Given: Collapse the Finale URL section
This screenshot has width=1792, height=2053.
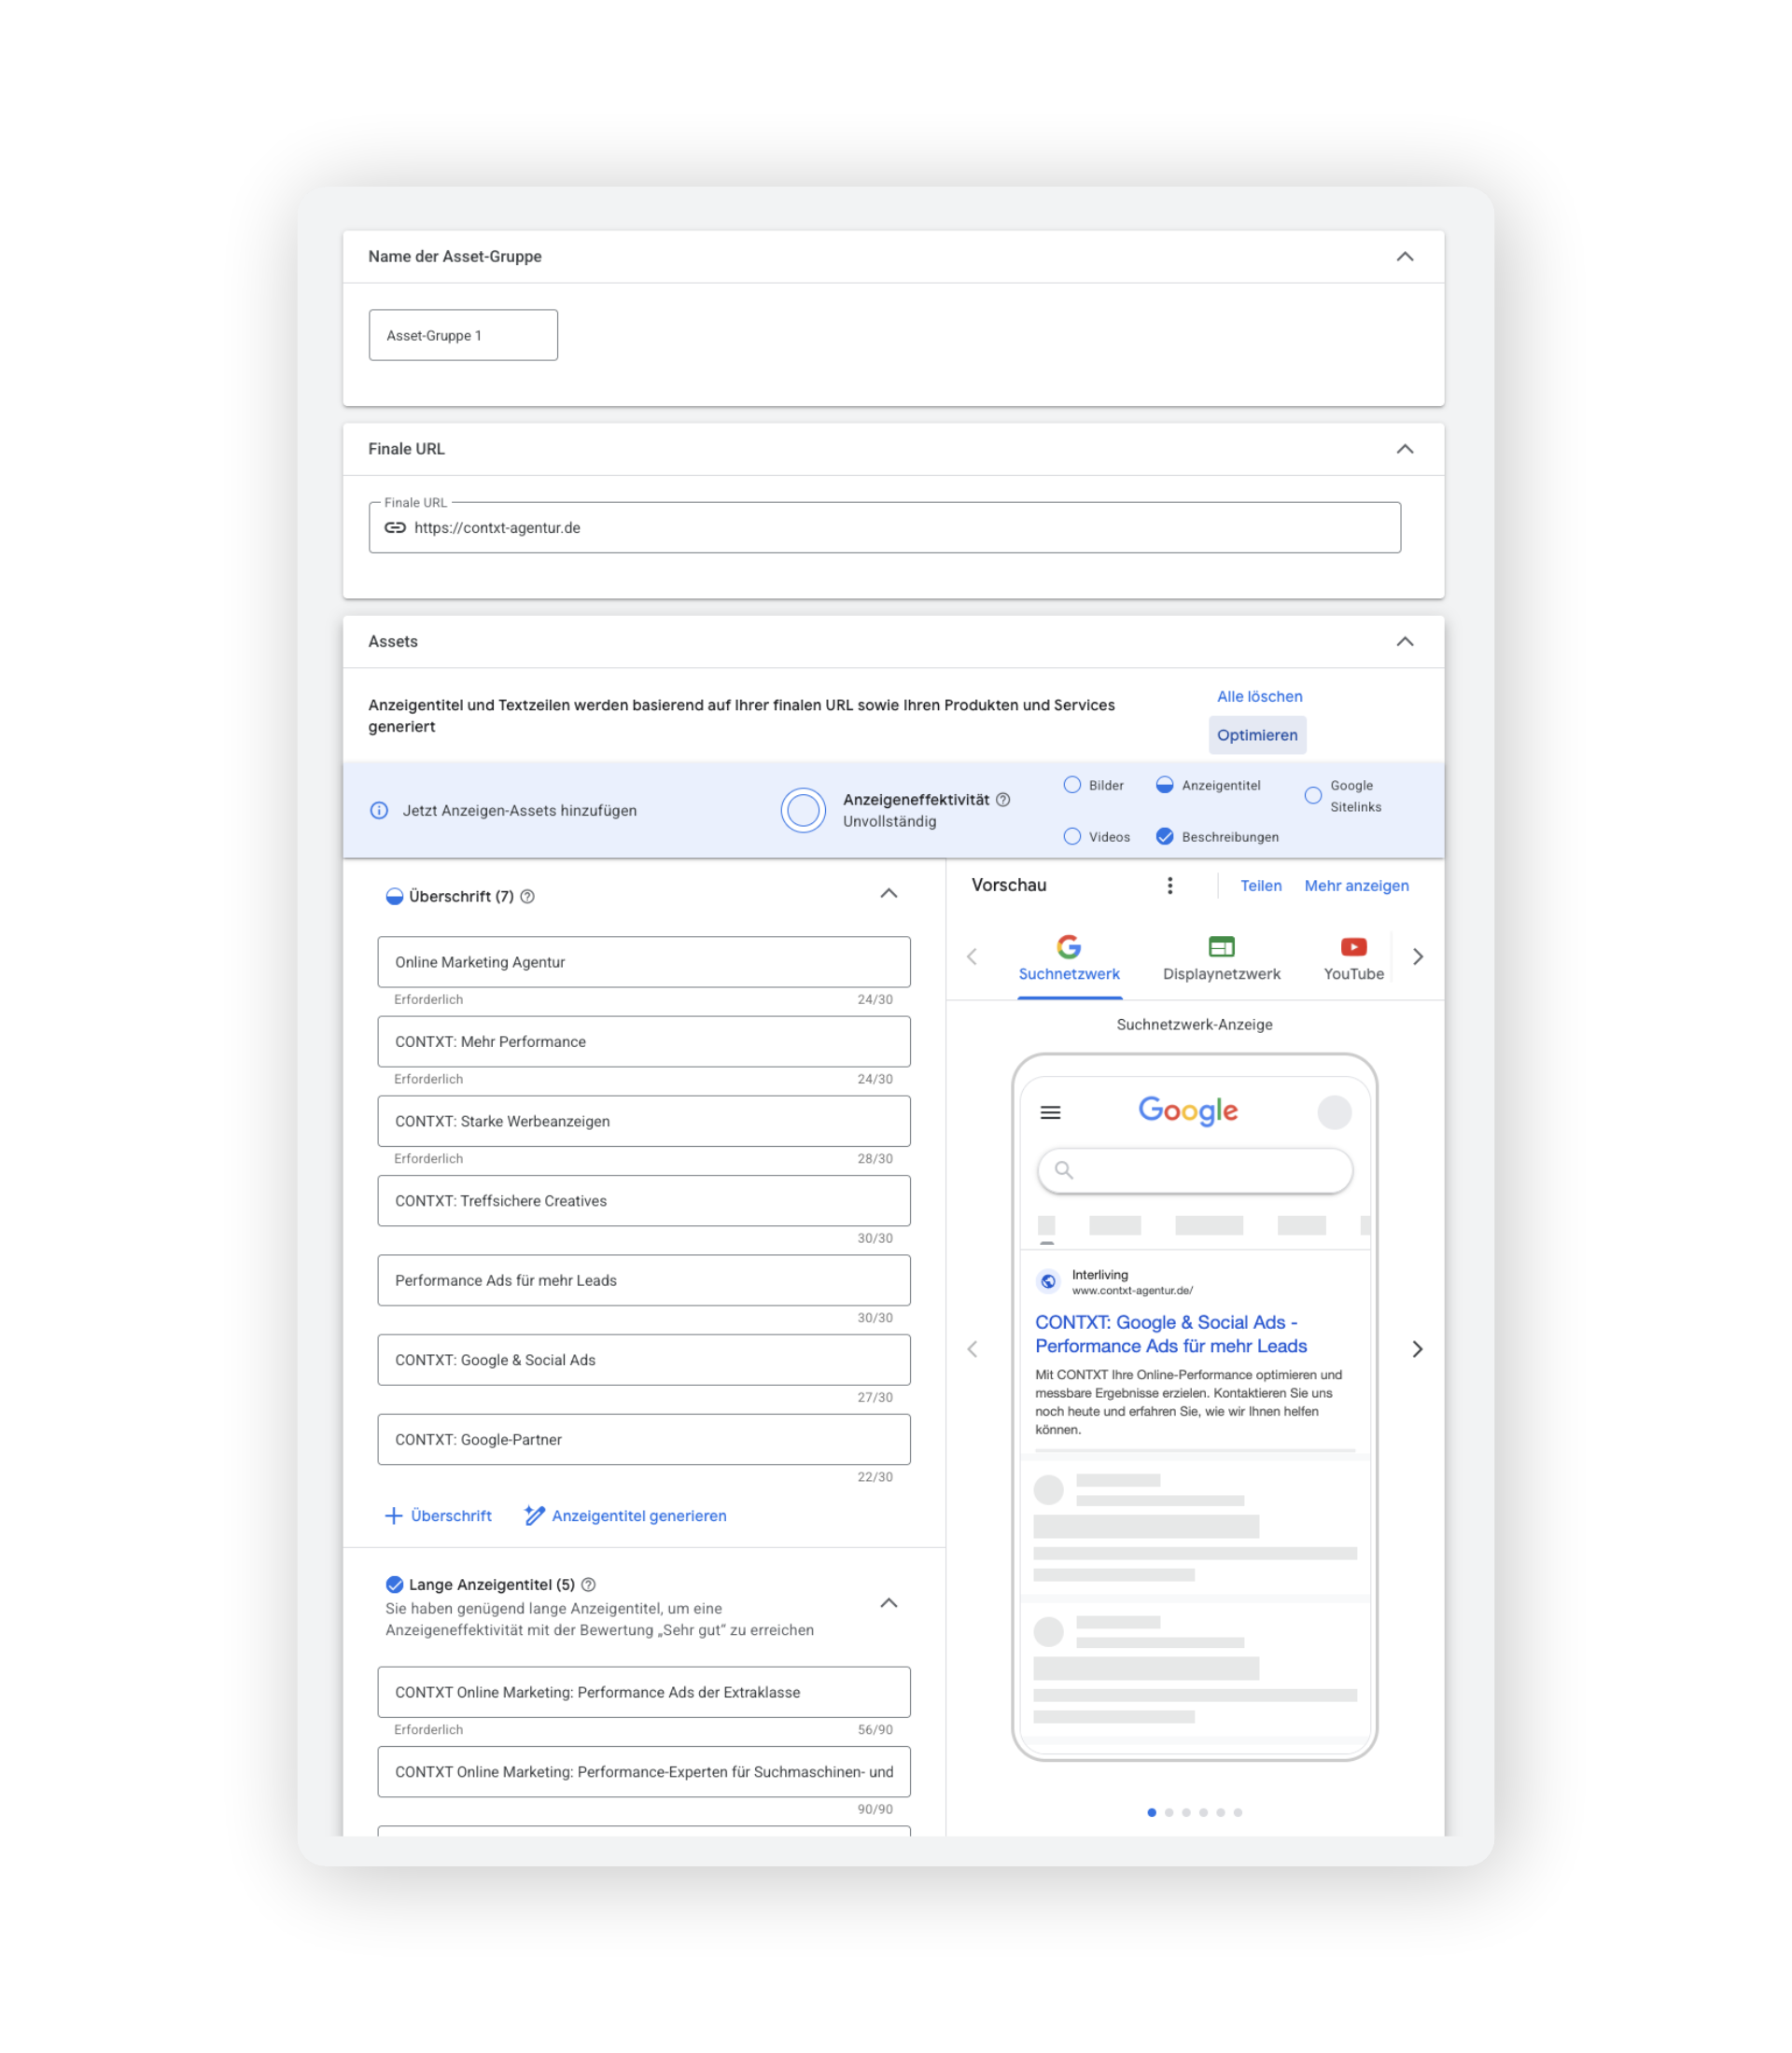Looking at the screenshot, I should (1405, 449).
